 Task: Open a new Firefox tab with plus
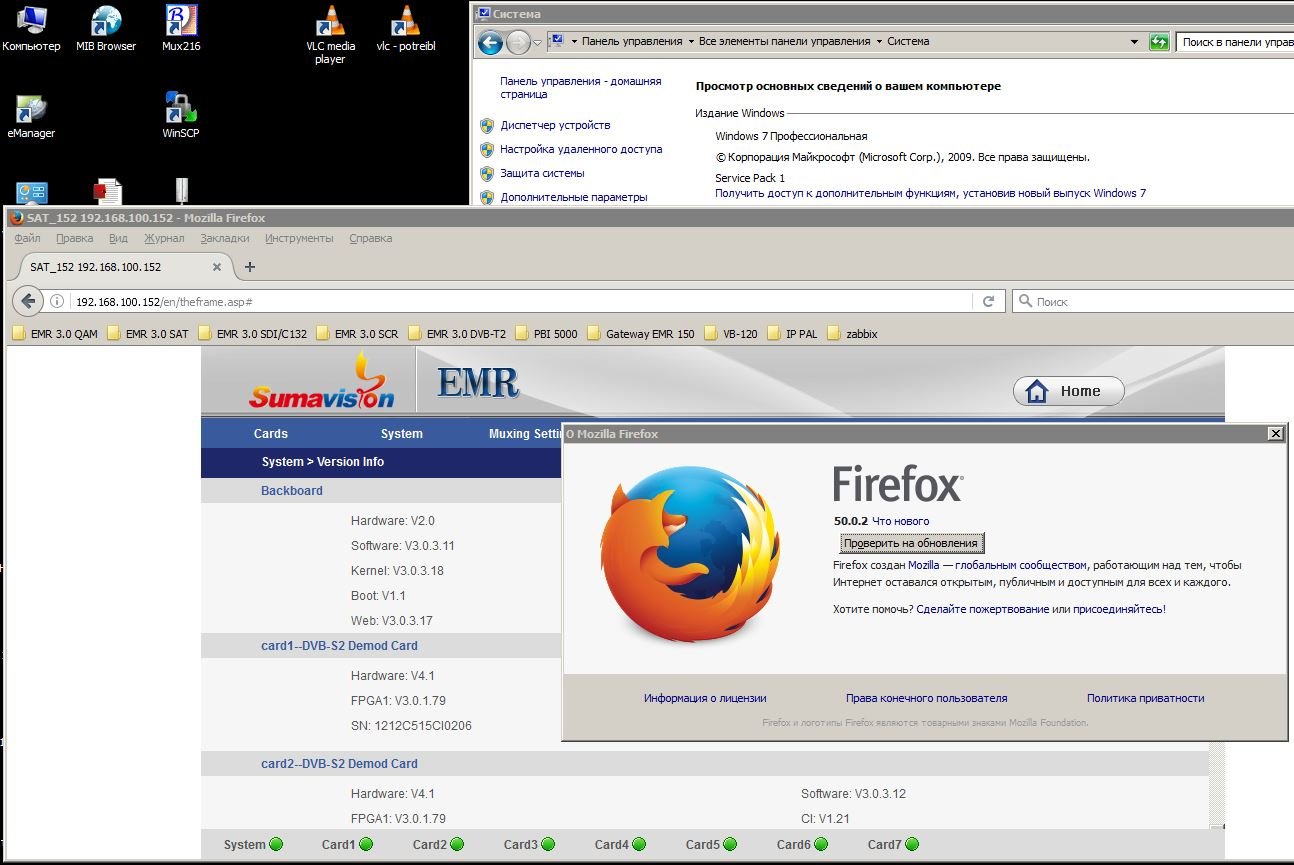[250, 267]
